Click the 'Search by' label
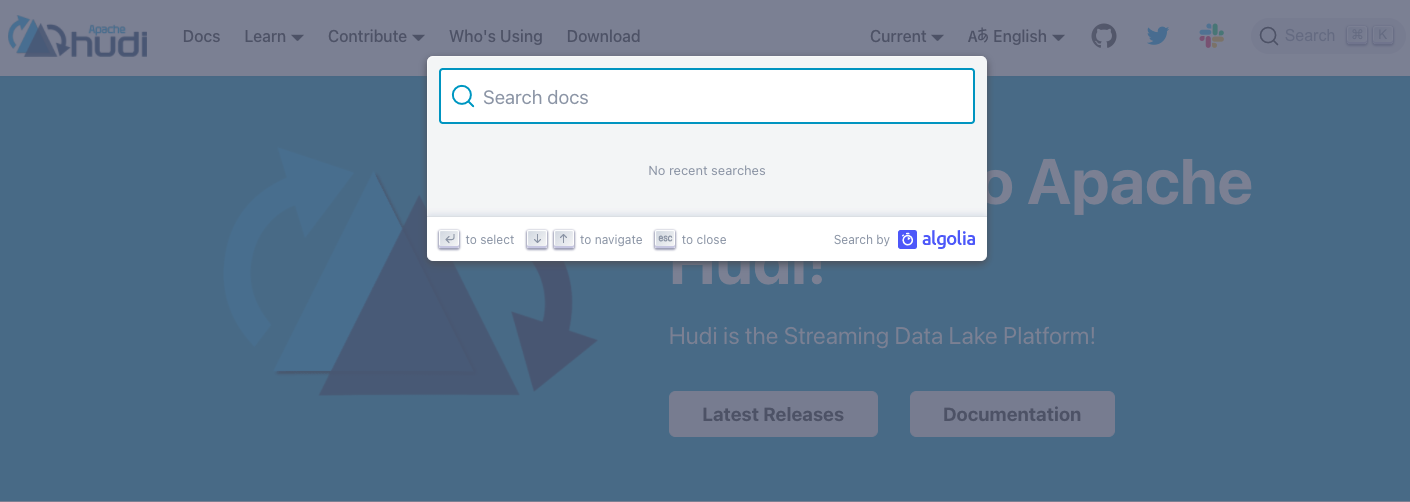Viewport: 1410px width, 502px height. pyautogui.click(x=861, y=239)
